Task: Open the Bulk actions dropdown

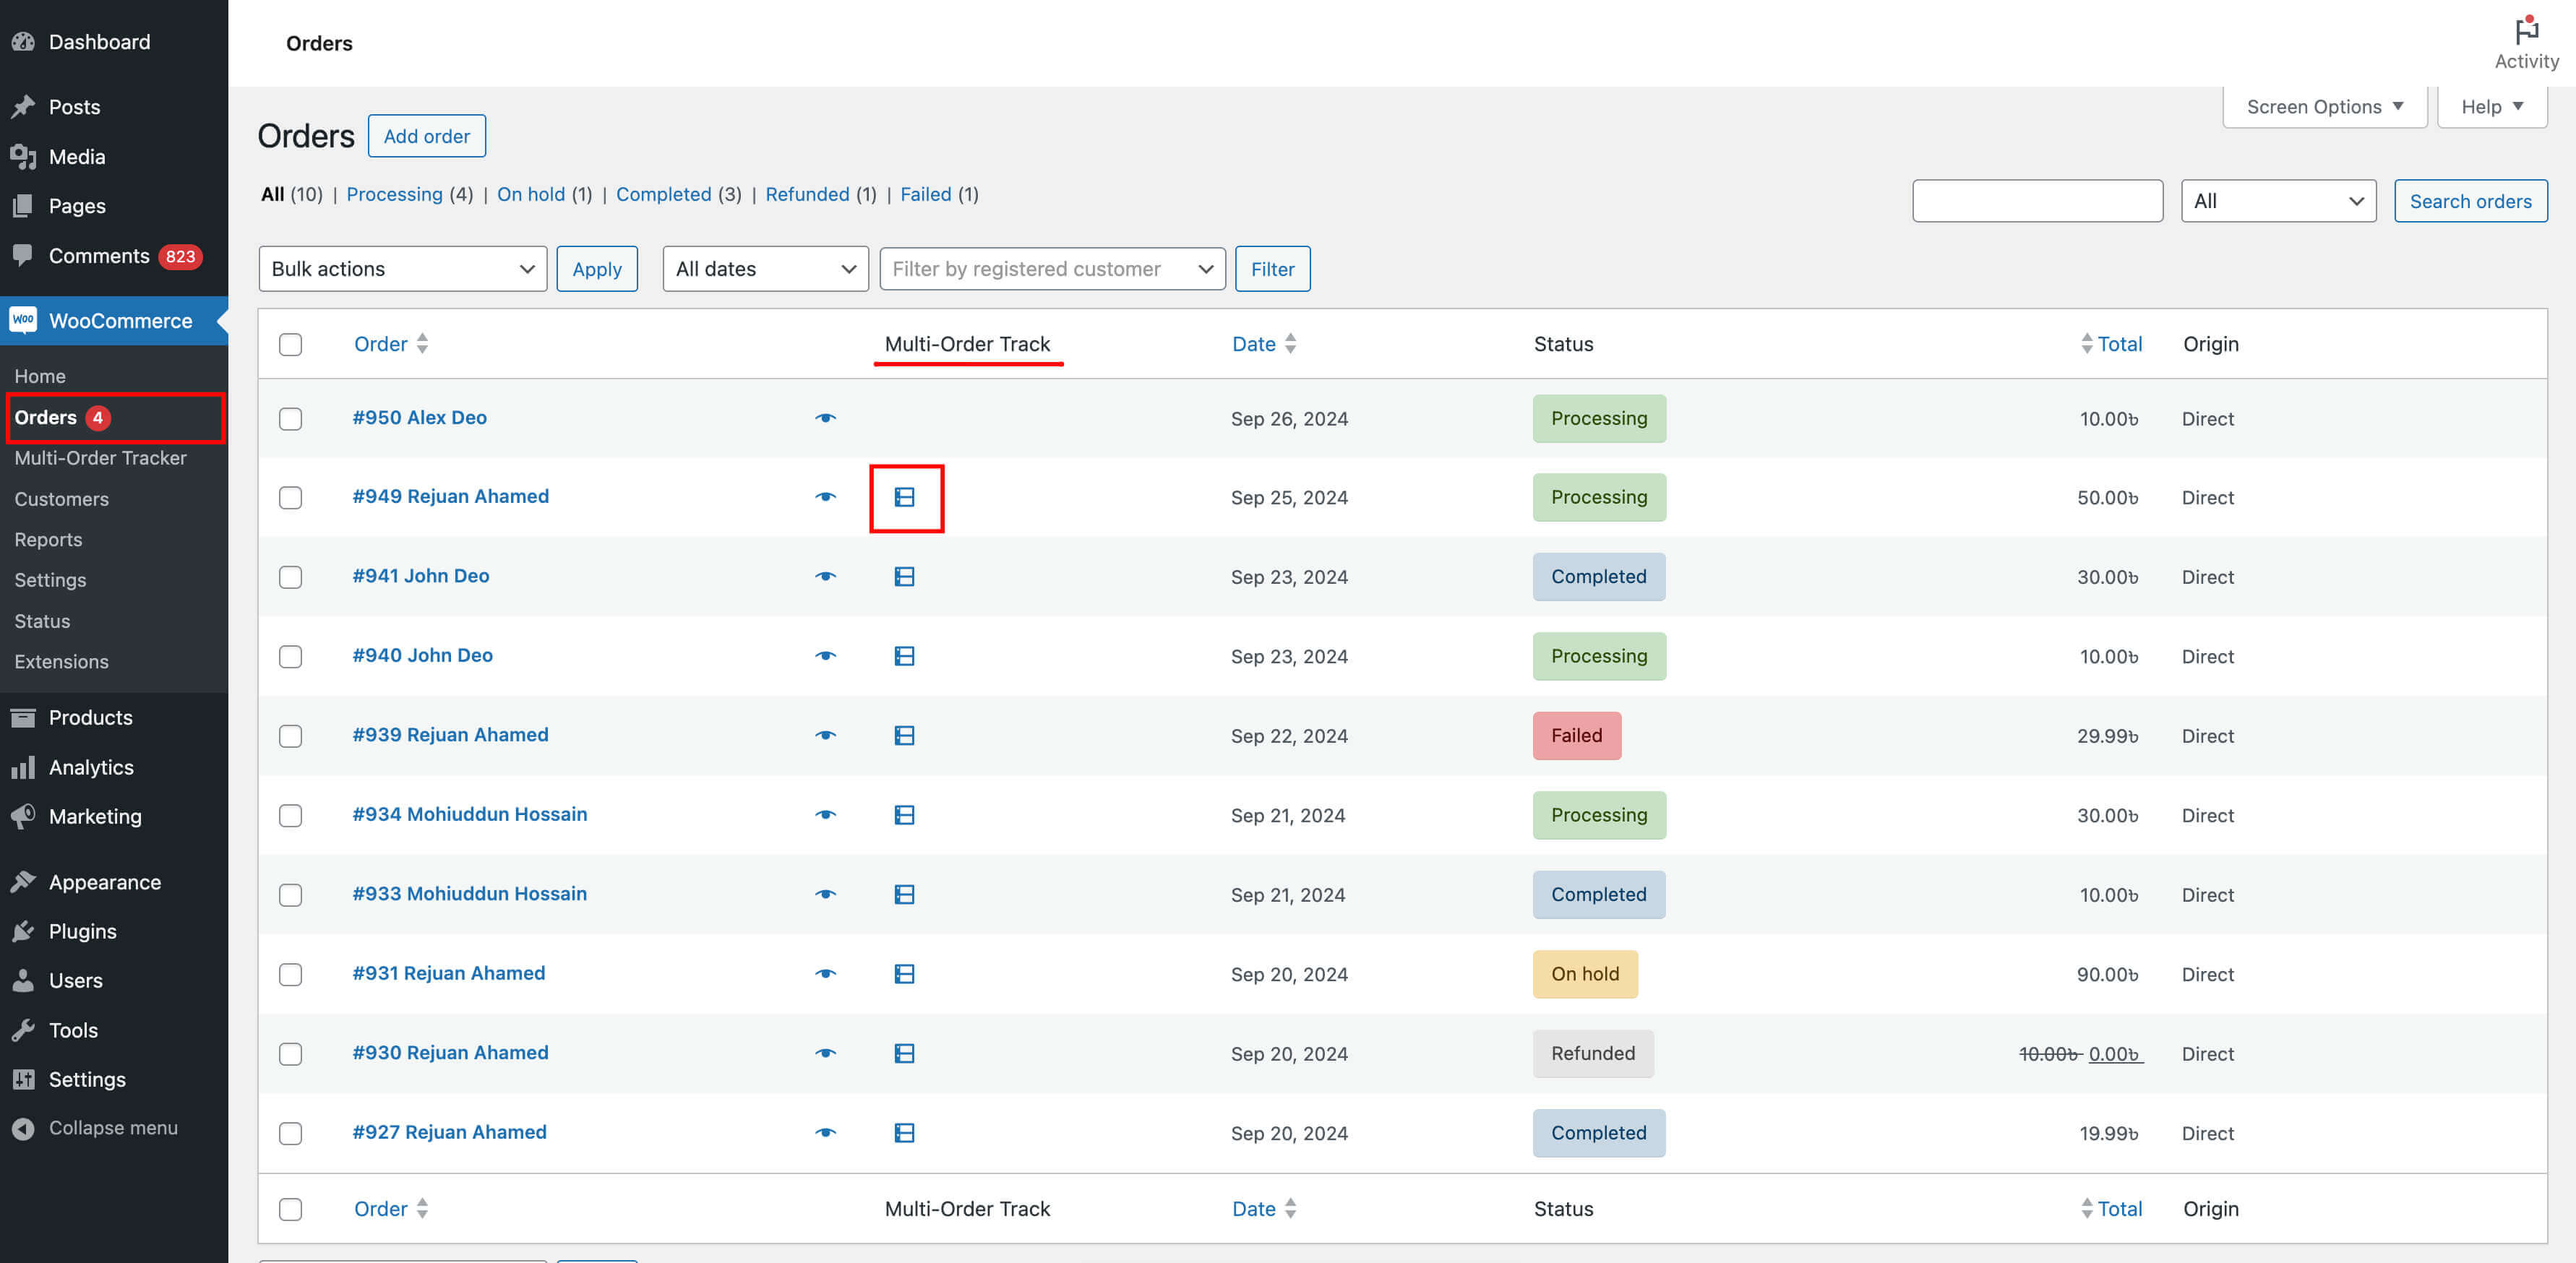Action: pyautogui.click(x=402, y=269)
